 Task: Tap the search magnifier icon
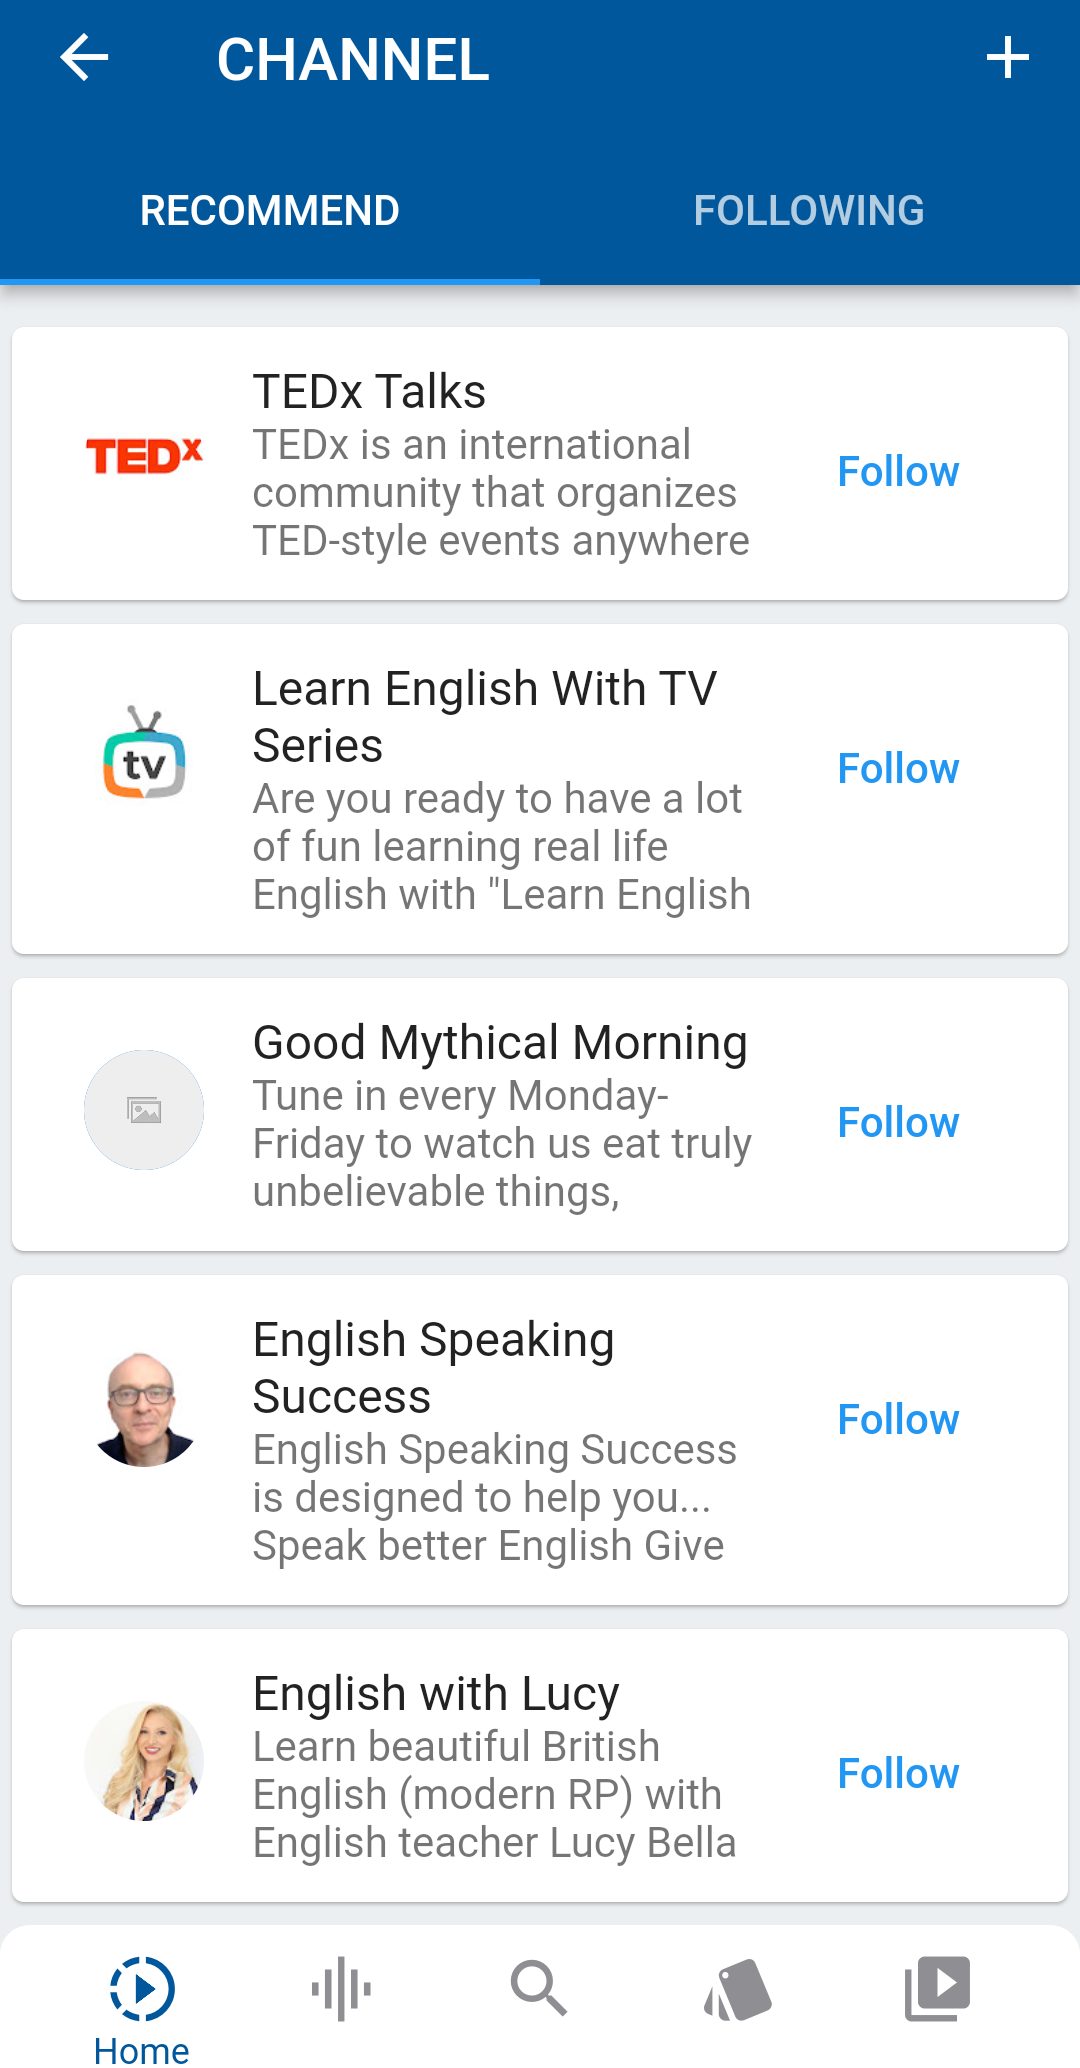pos(539,1988)
